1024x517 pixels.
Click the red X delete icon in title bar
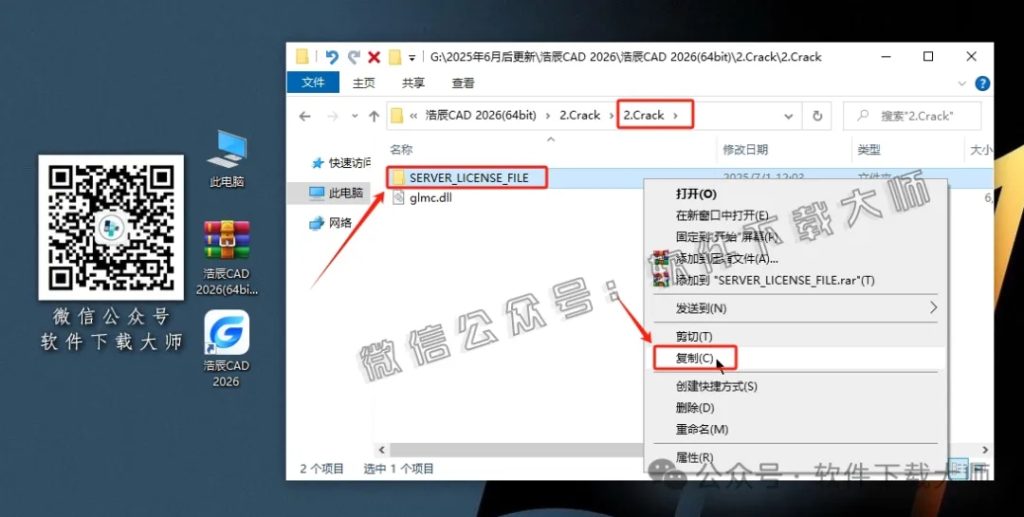tap(374, 57)
